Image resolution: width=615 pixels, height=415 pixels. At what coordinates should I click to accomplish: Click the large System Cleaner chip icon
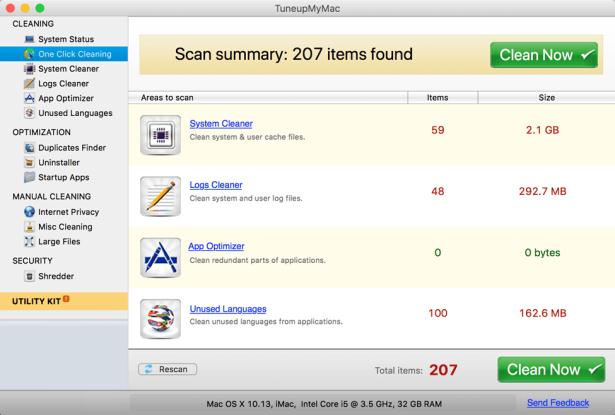coord(159,135)
